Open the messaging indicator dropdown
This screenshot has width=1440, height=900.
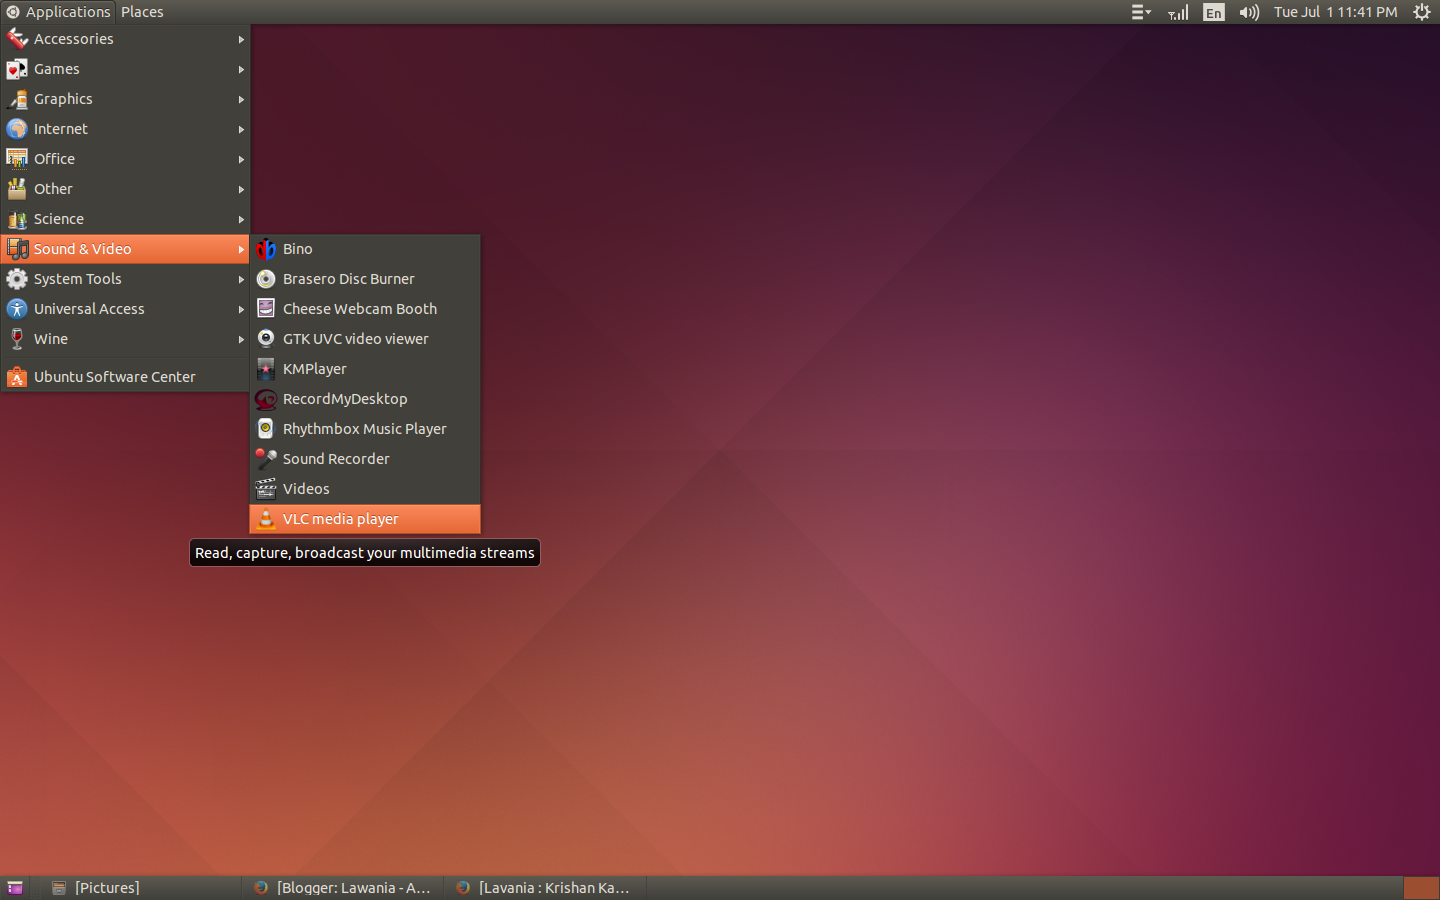1141,12
